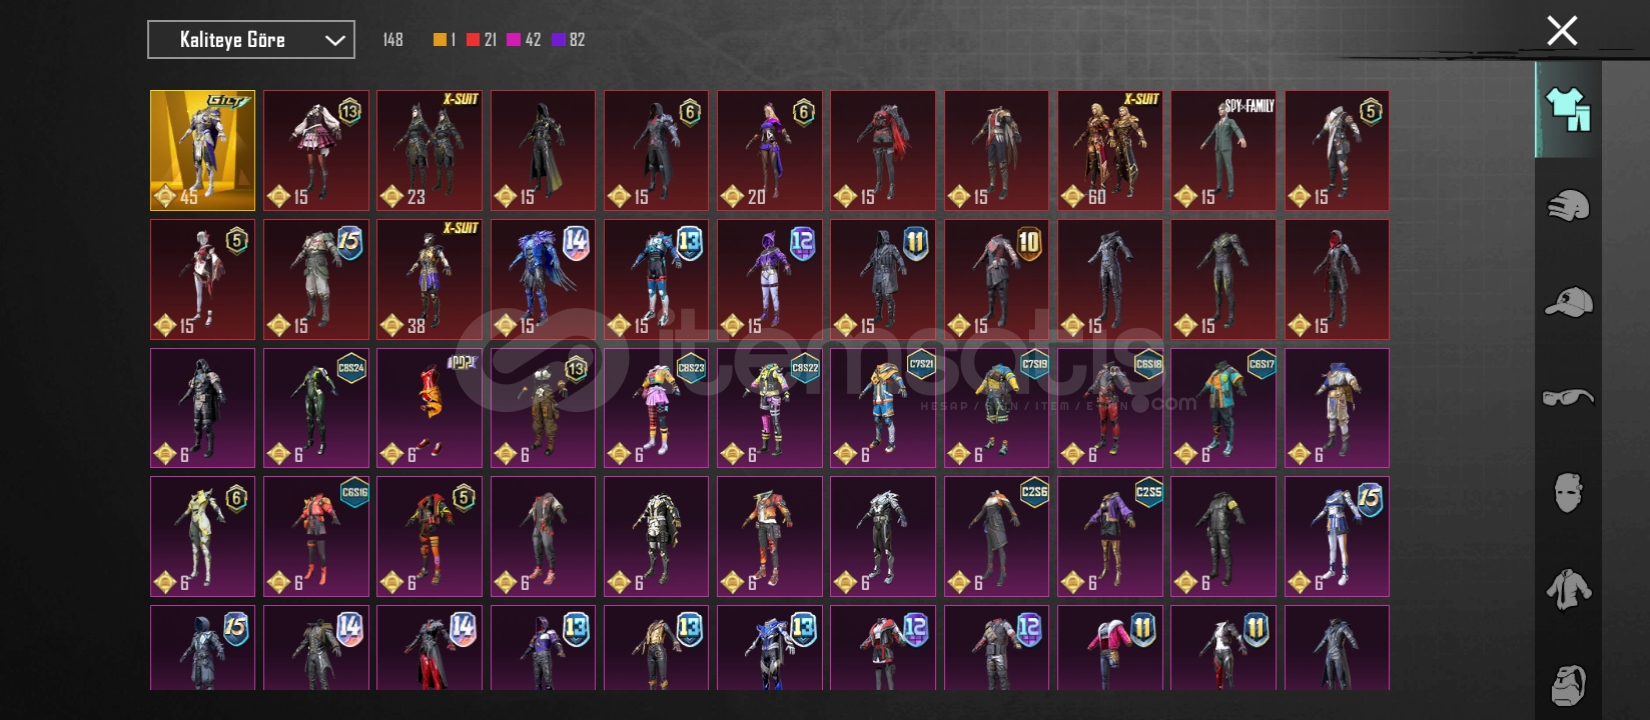Pick the C6S24 green outfit

coord(316,408)
